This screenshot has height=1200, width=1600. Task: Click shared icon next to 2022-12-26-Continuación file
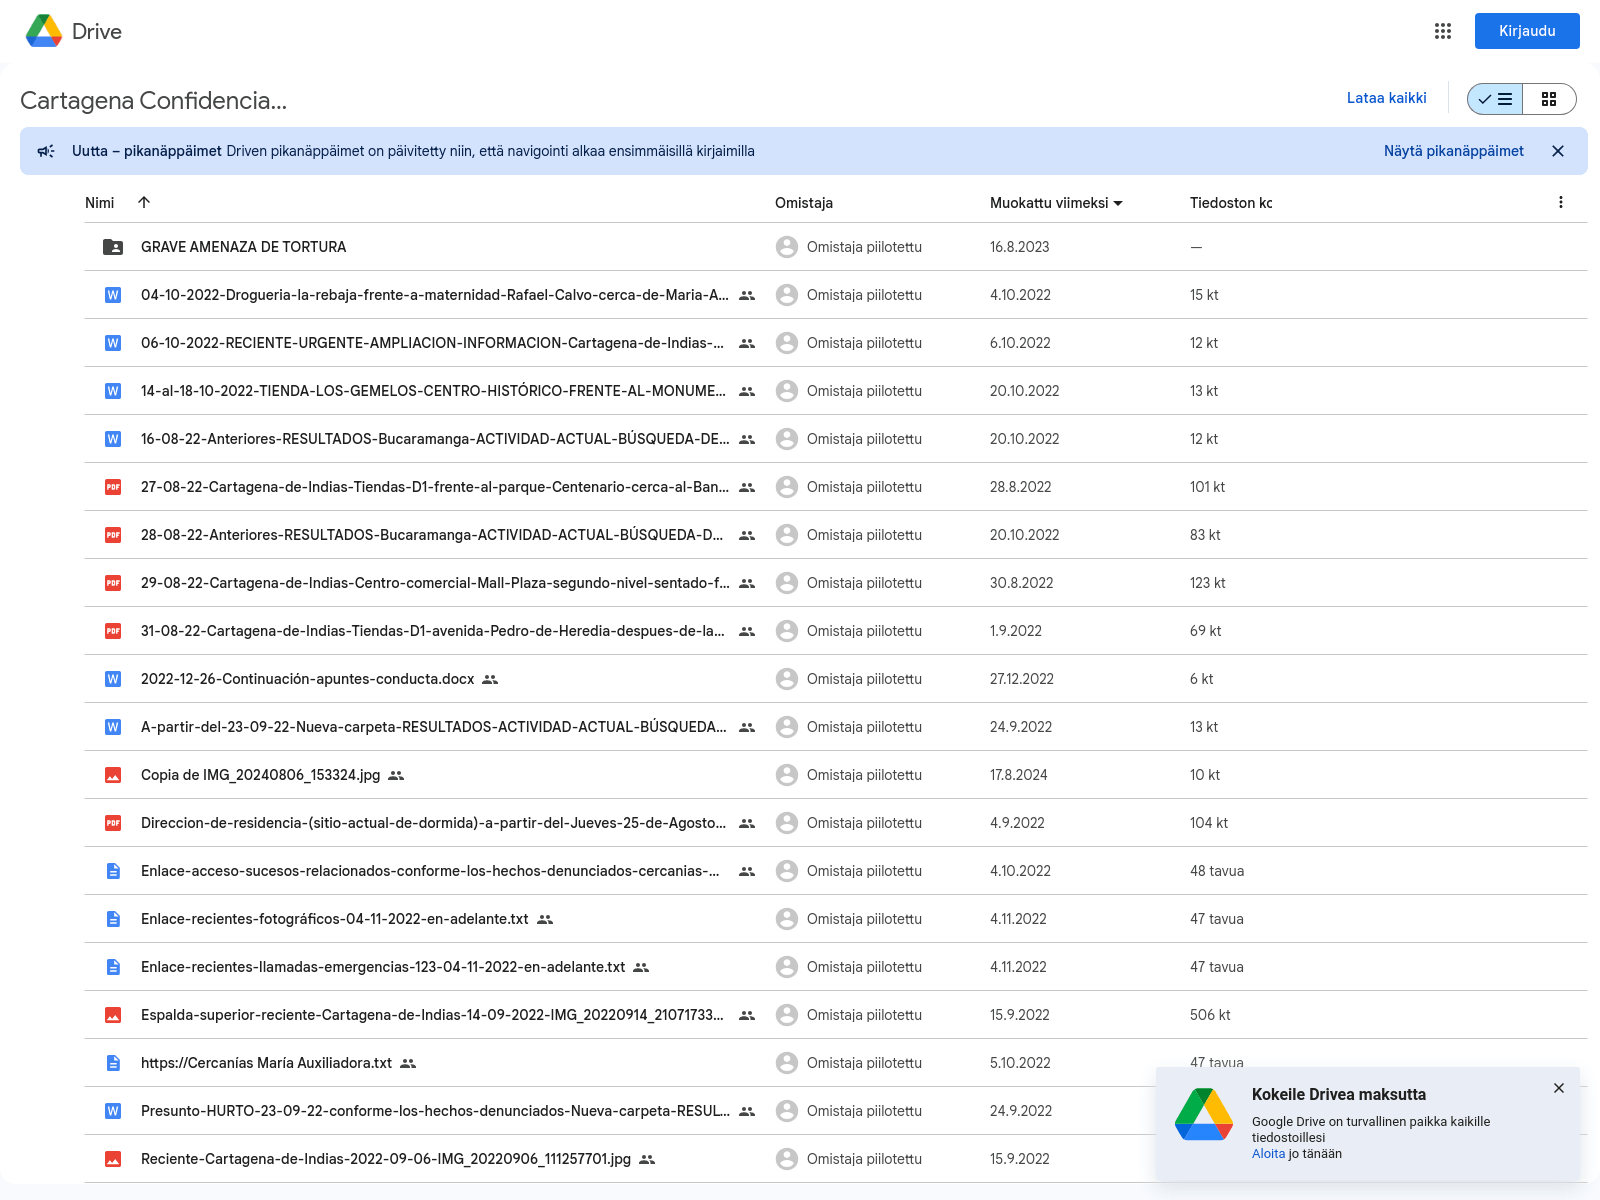(x=490, y=679)
